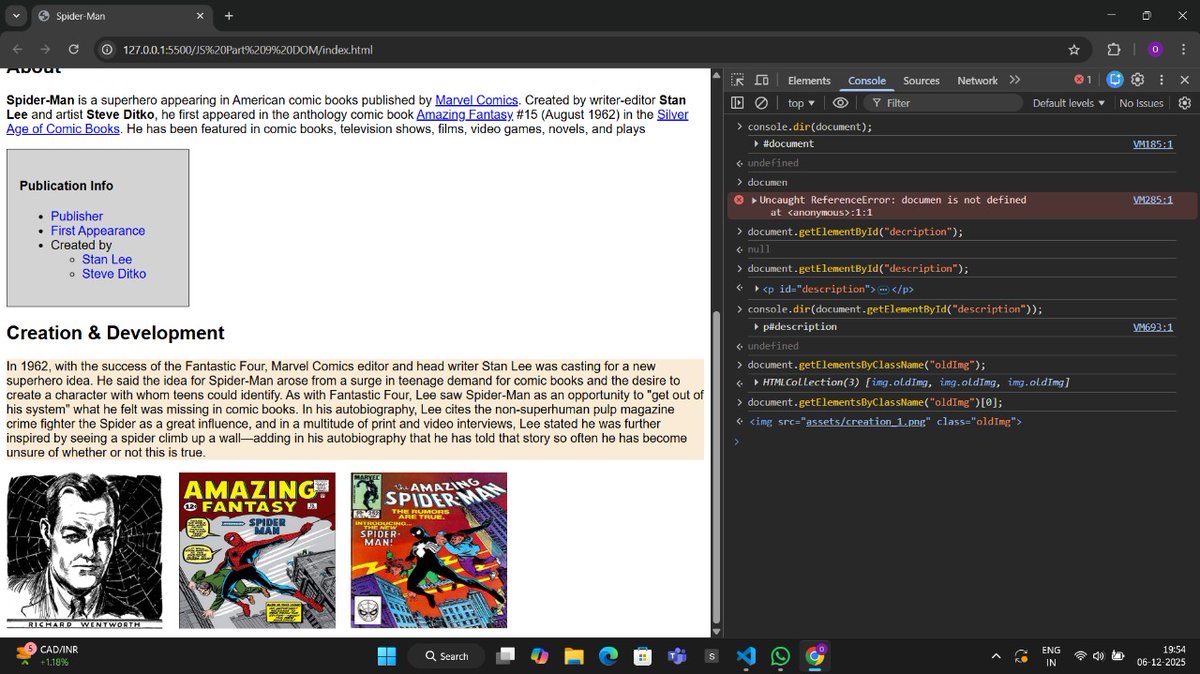Launch WhatsApp from the taskbar
The height and width of the screenshot is (674, 1200).
pyautogui.click(x=780, y=656)
